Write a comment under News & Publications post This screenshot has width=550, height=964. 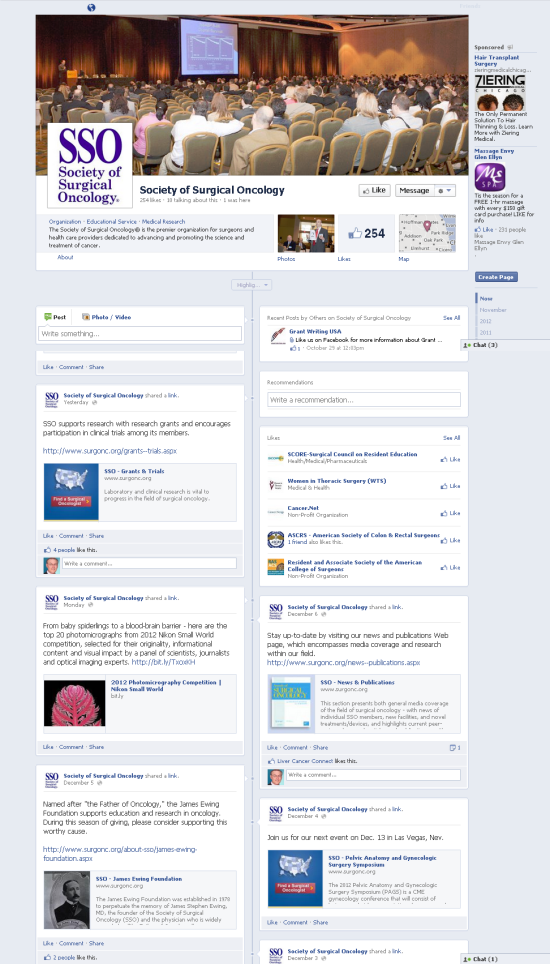point(373,775)
